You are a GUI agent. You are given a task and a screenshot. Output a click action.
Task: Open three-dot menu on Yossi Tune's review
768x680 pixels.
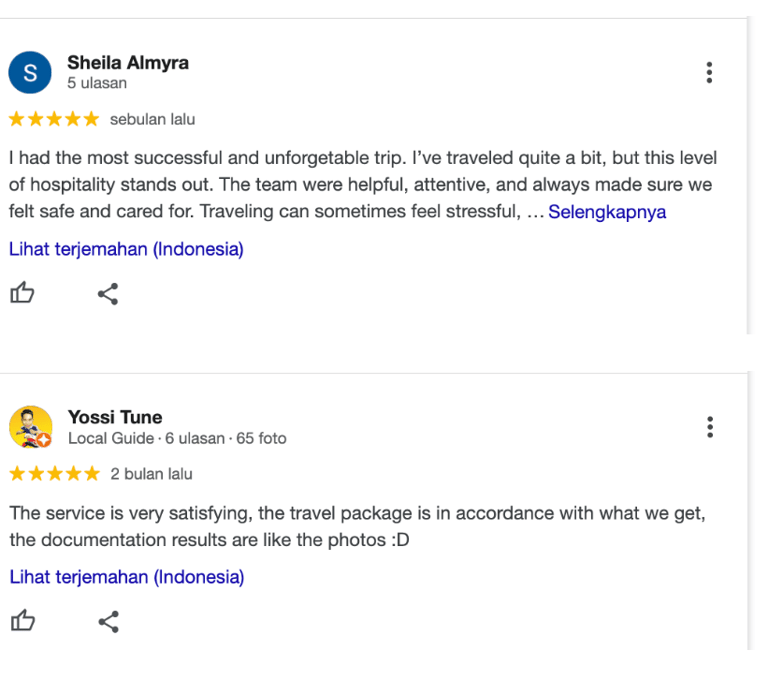(x=709, y=427)
